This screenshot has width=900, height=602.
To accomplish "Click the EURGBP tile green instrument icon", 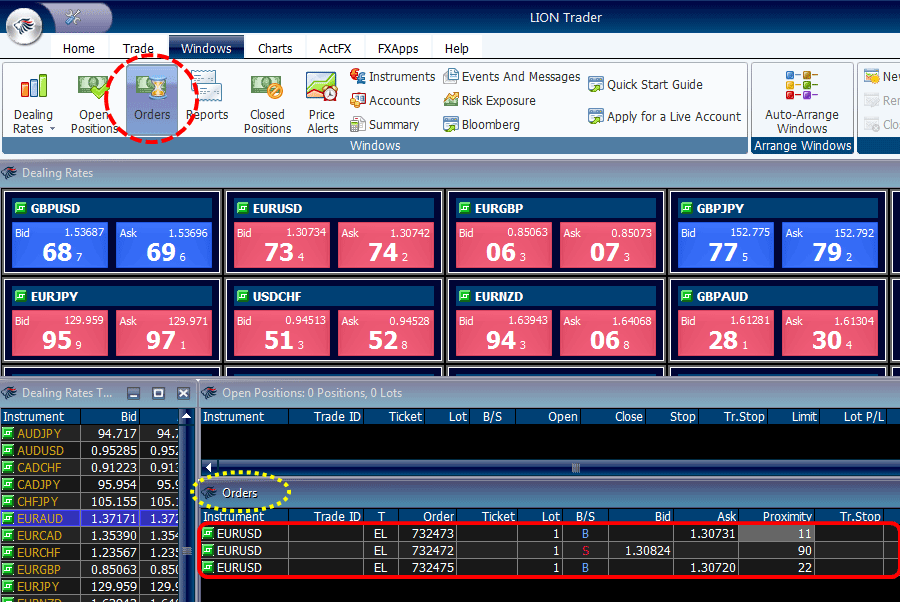I will 465,208.
